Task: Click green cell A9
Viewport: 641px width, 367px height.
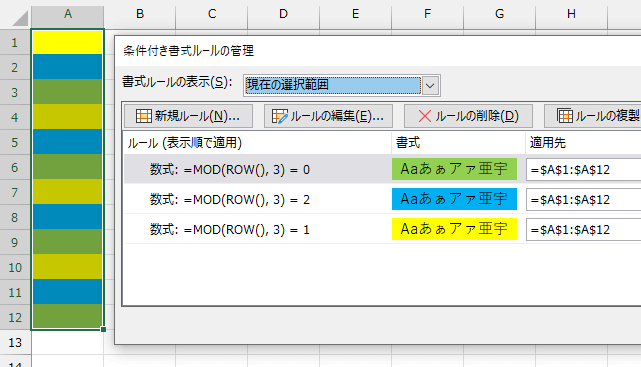Action: tap(67, 242)
